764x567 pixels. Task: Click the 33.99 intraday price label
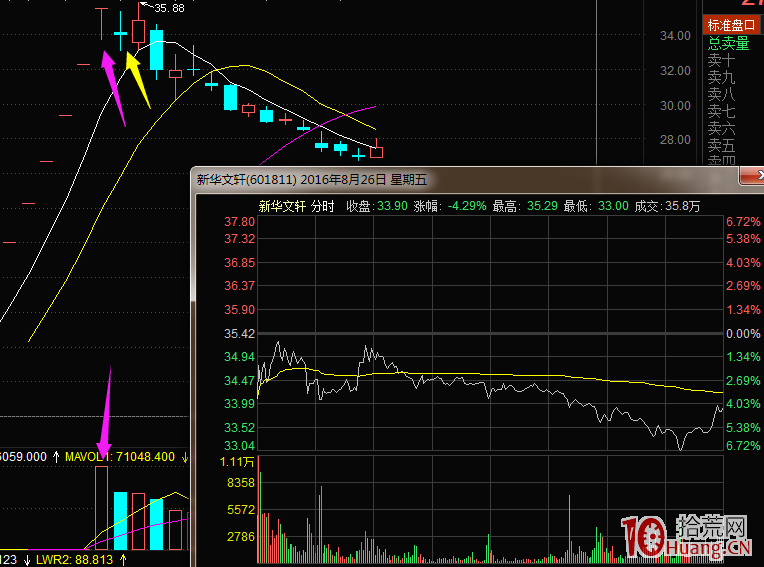[239, 403]
